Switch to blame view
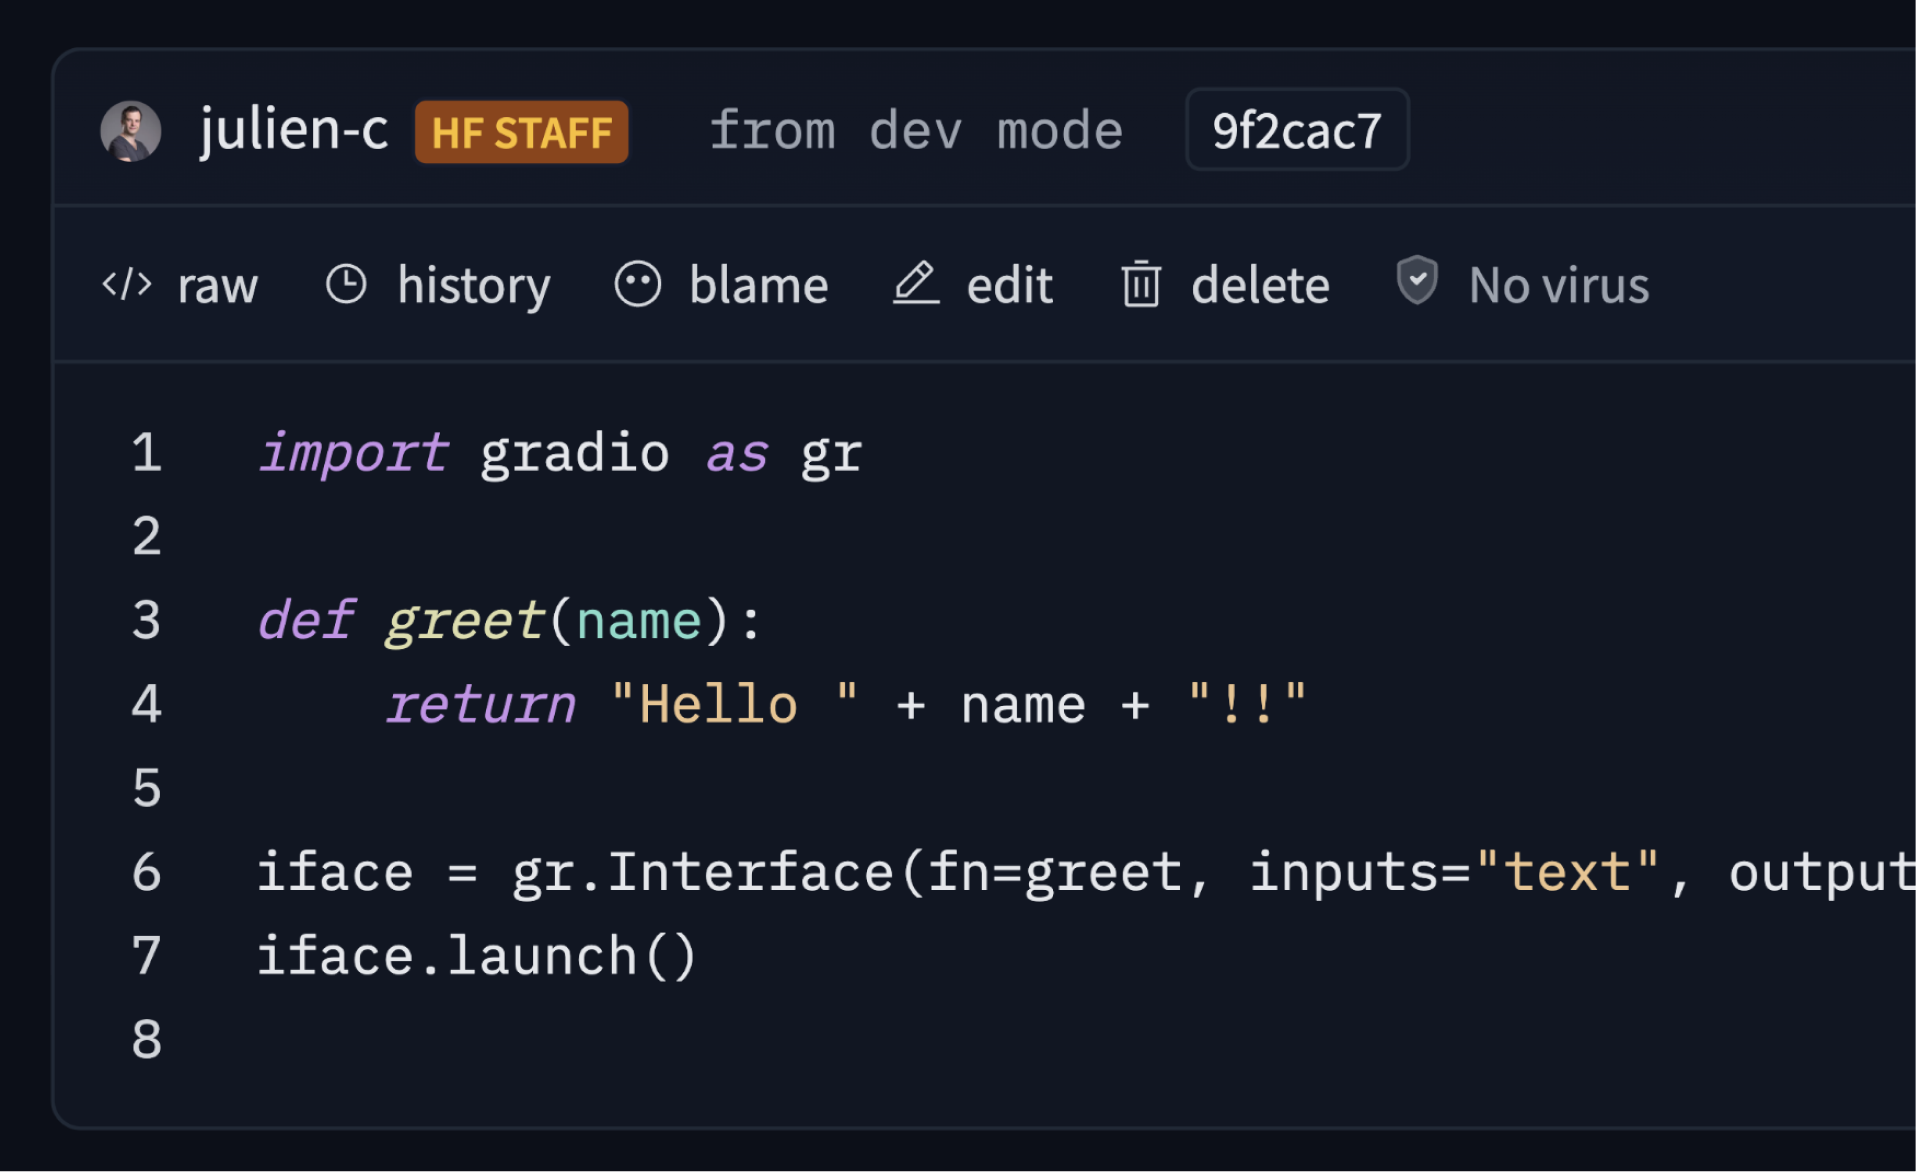Image resolution: width=1916 pixels, height=1172 pixels. (x=759, y=285)
